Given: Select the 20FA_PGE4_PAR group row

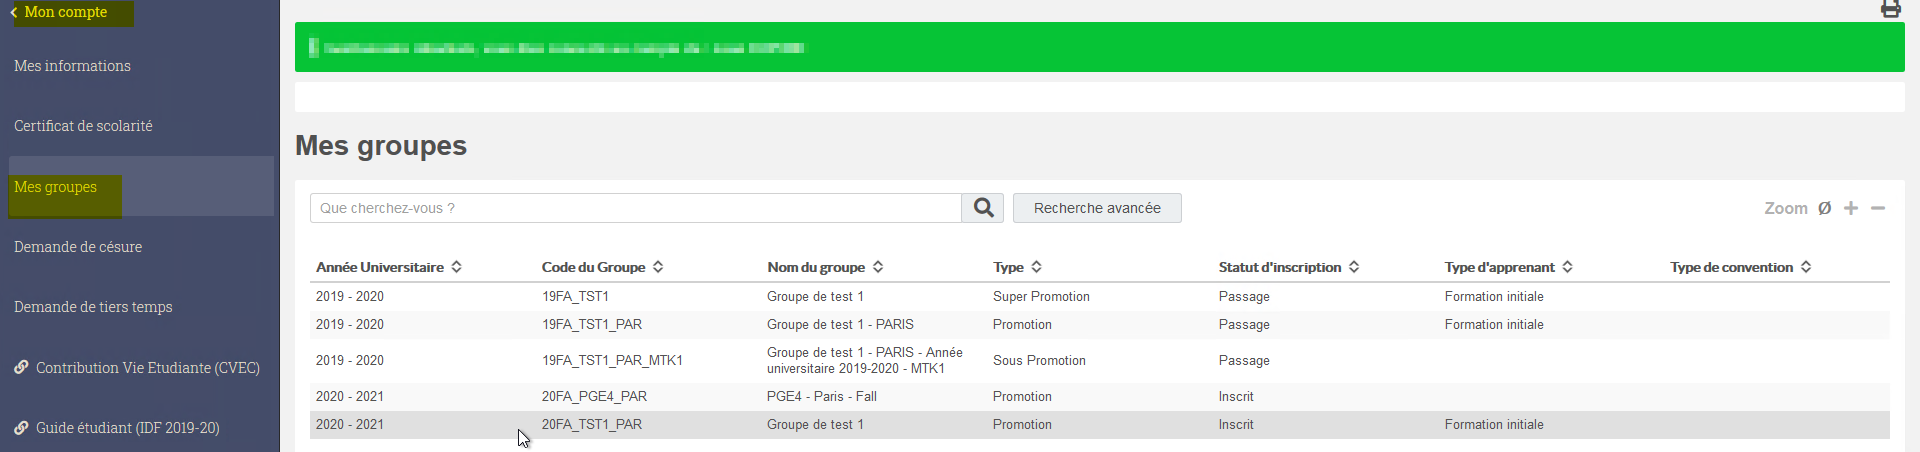Looking at the screenshot, I should click(1100, 397).
